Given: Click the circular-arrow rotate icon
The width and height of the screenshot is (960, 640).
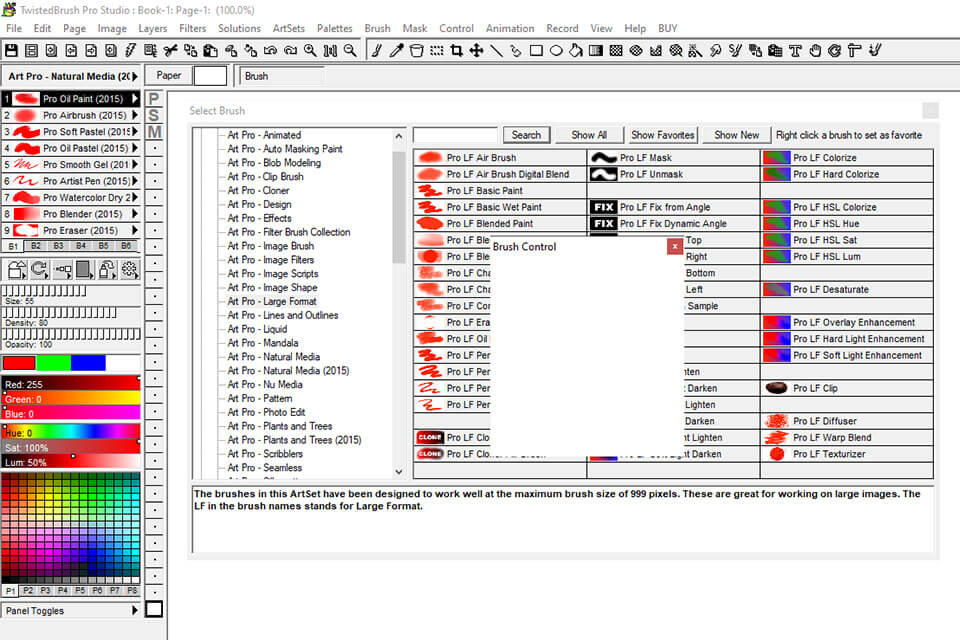Looking at the screenshot, I should 39,269.
